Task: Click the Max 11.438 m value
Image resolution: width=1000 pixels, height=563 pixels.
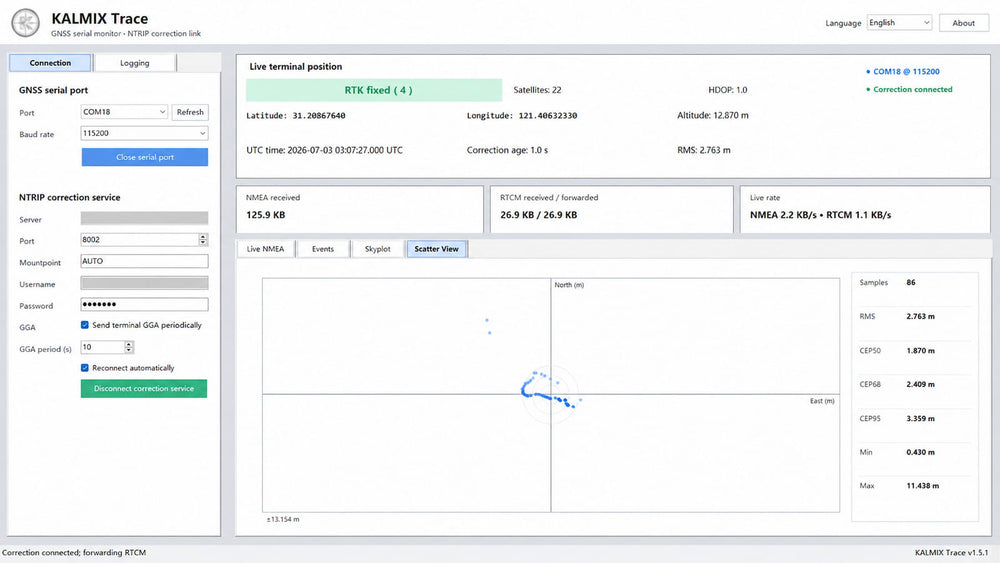Action: (923, 486)
